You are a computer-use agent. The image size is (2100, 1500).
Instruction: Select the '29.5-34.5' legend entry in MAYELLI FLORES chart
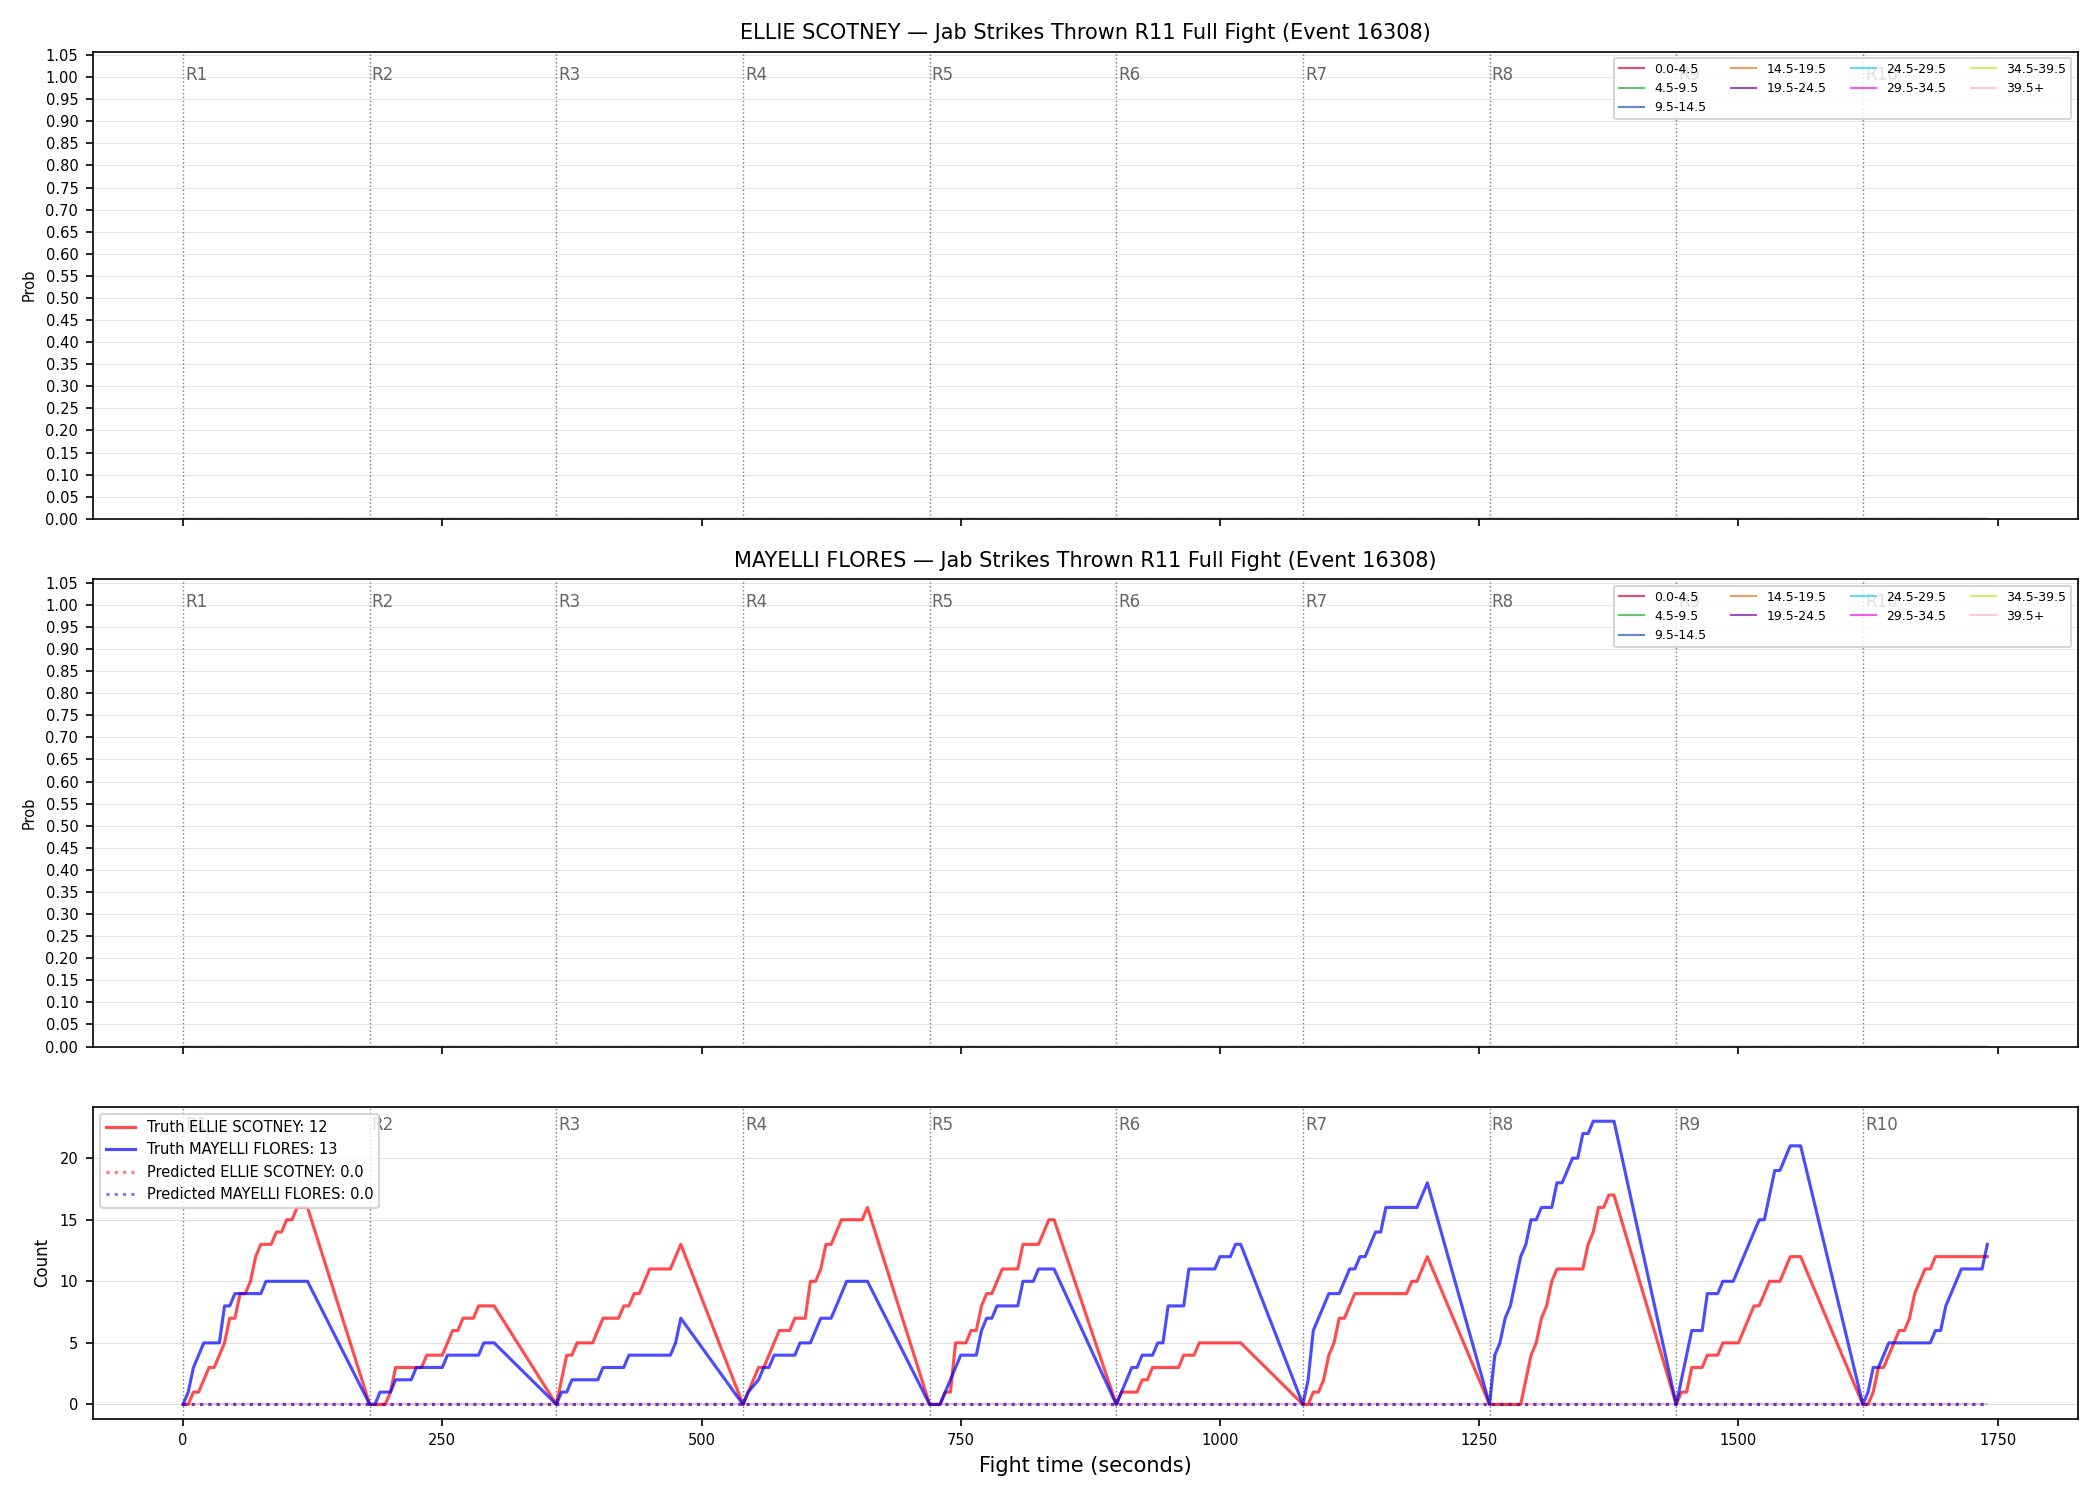pos(1899,616)
